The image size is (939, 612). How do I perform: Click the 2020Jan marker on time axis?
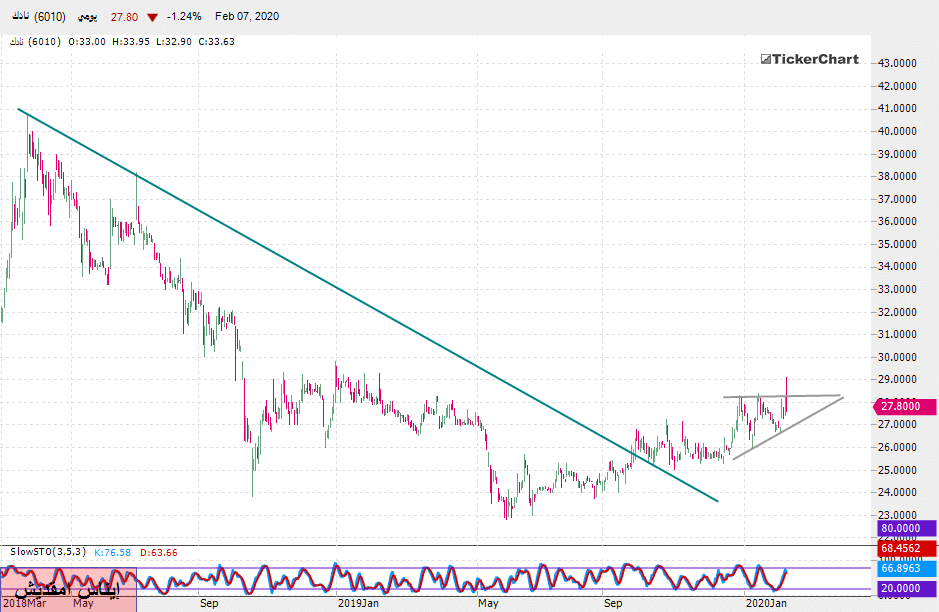(765, 604)
